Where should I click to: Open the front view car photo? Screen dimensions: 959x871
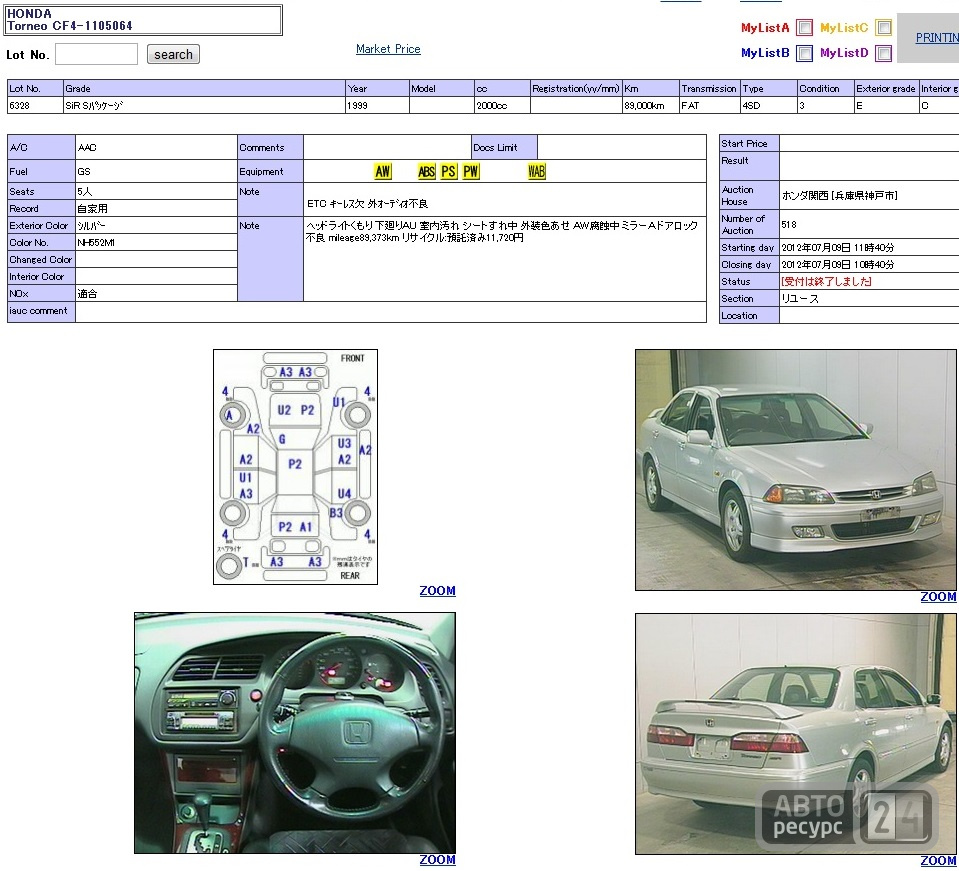pos(796,470)
